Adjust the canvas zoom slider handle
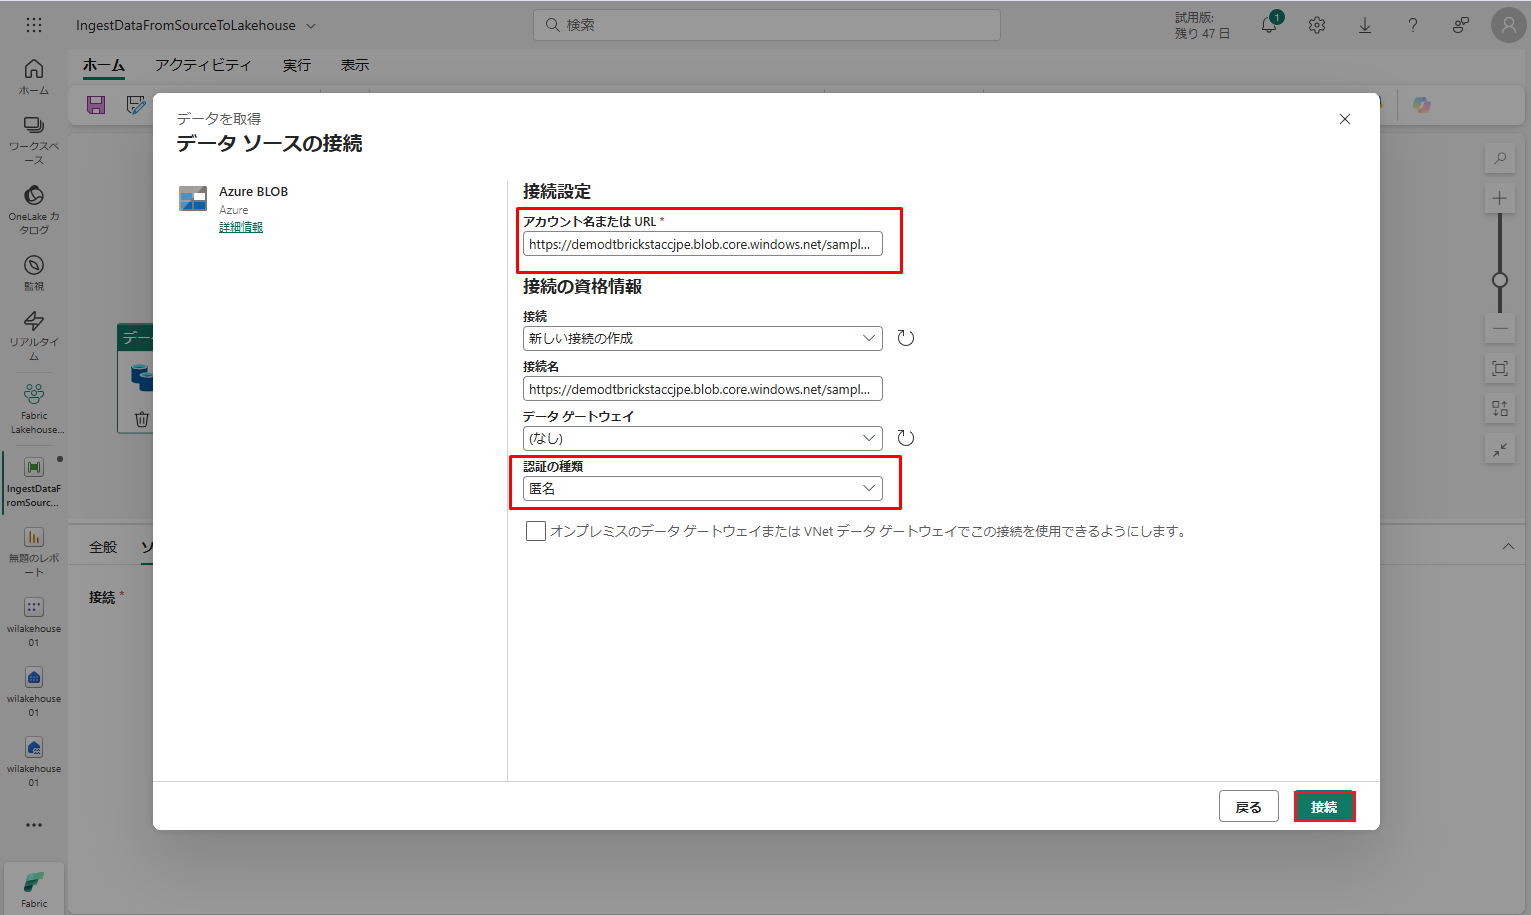 [1500, 280]
